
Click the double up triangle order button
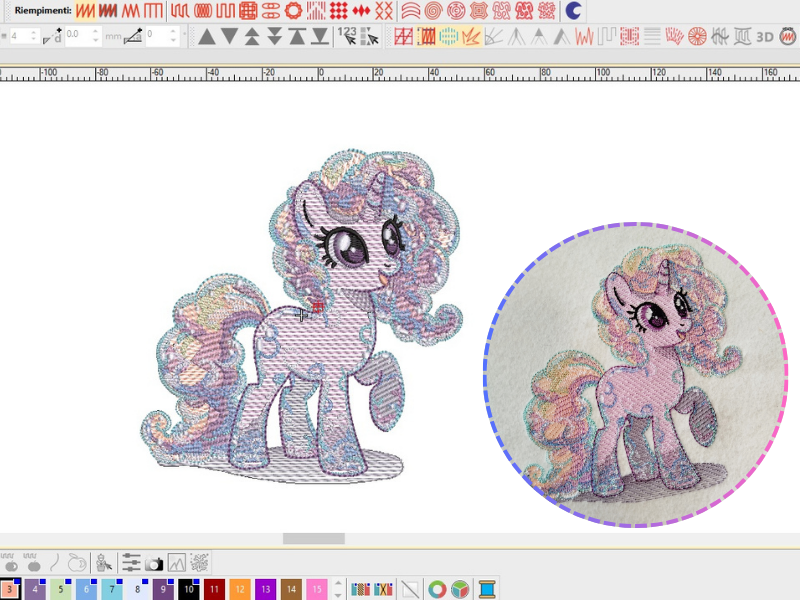point(252,36)
